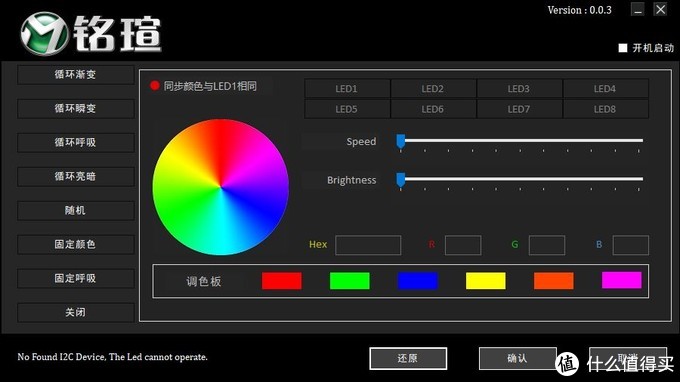Choose the green palette swatch
The image size is (680, 382).
coord(350,281)
